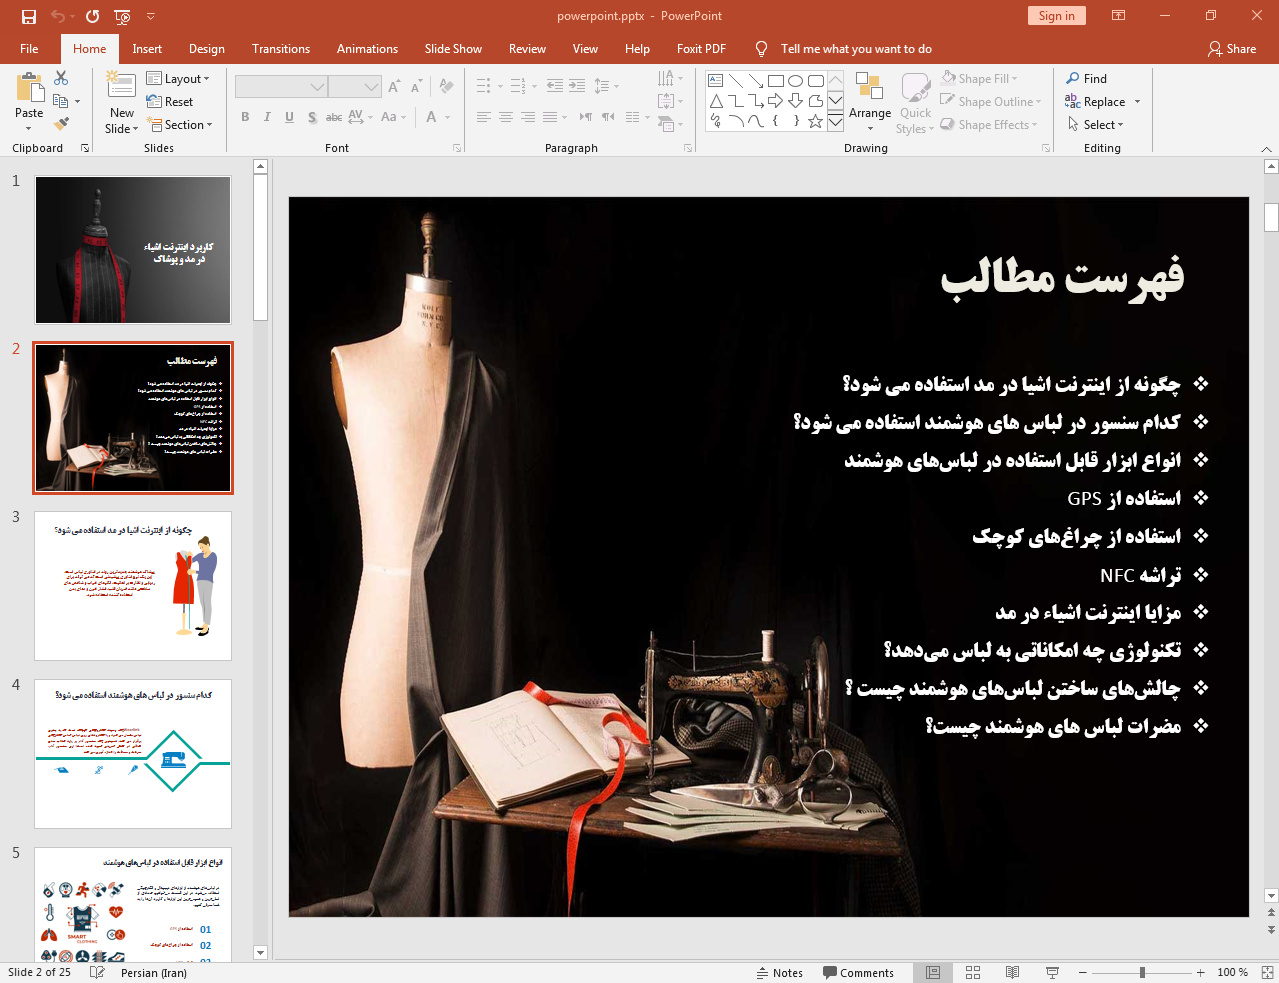Click the Paste clipboard icon
The image size is (1279, 983).
point(29,90)
